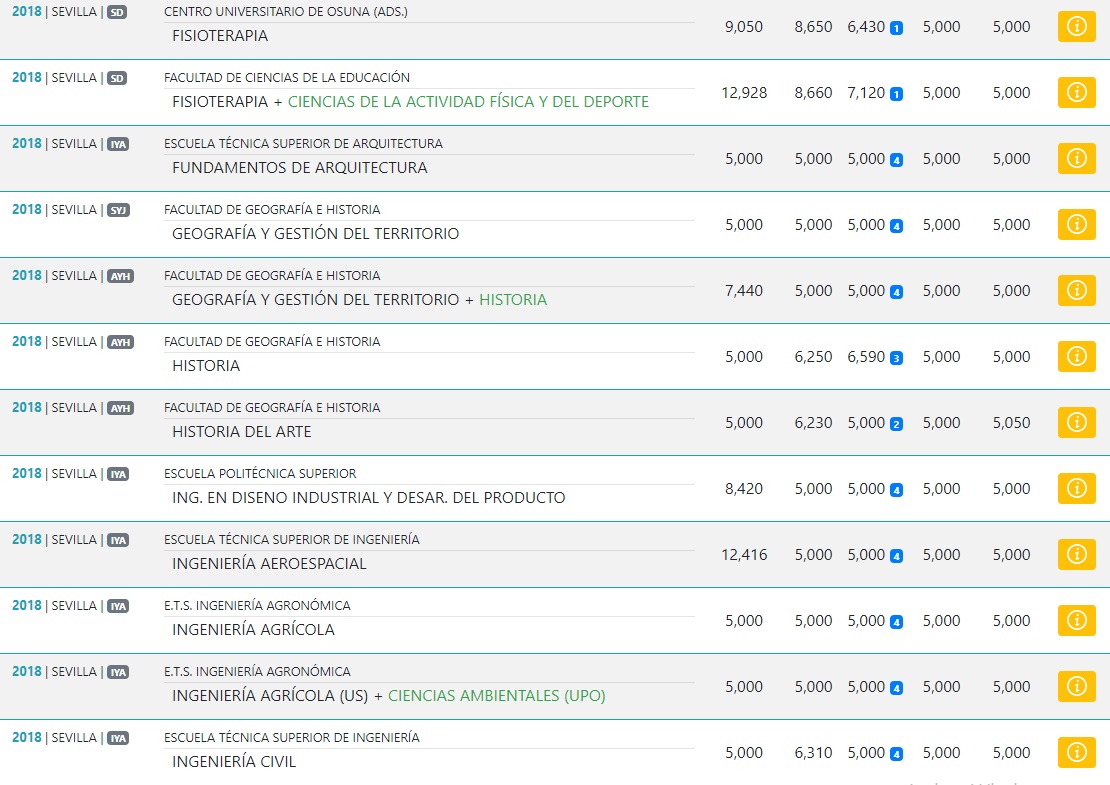Select Ingeniería Aeroespacial degree name
Viewport: 1110px width, 785px height.
[269, 564]
